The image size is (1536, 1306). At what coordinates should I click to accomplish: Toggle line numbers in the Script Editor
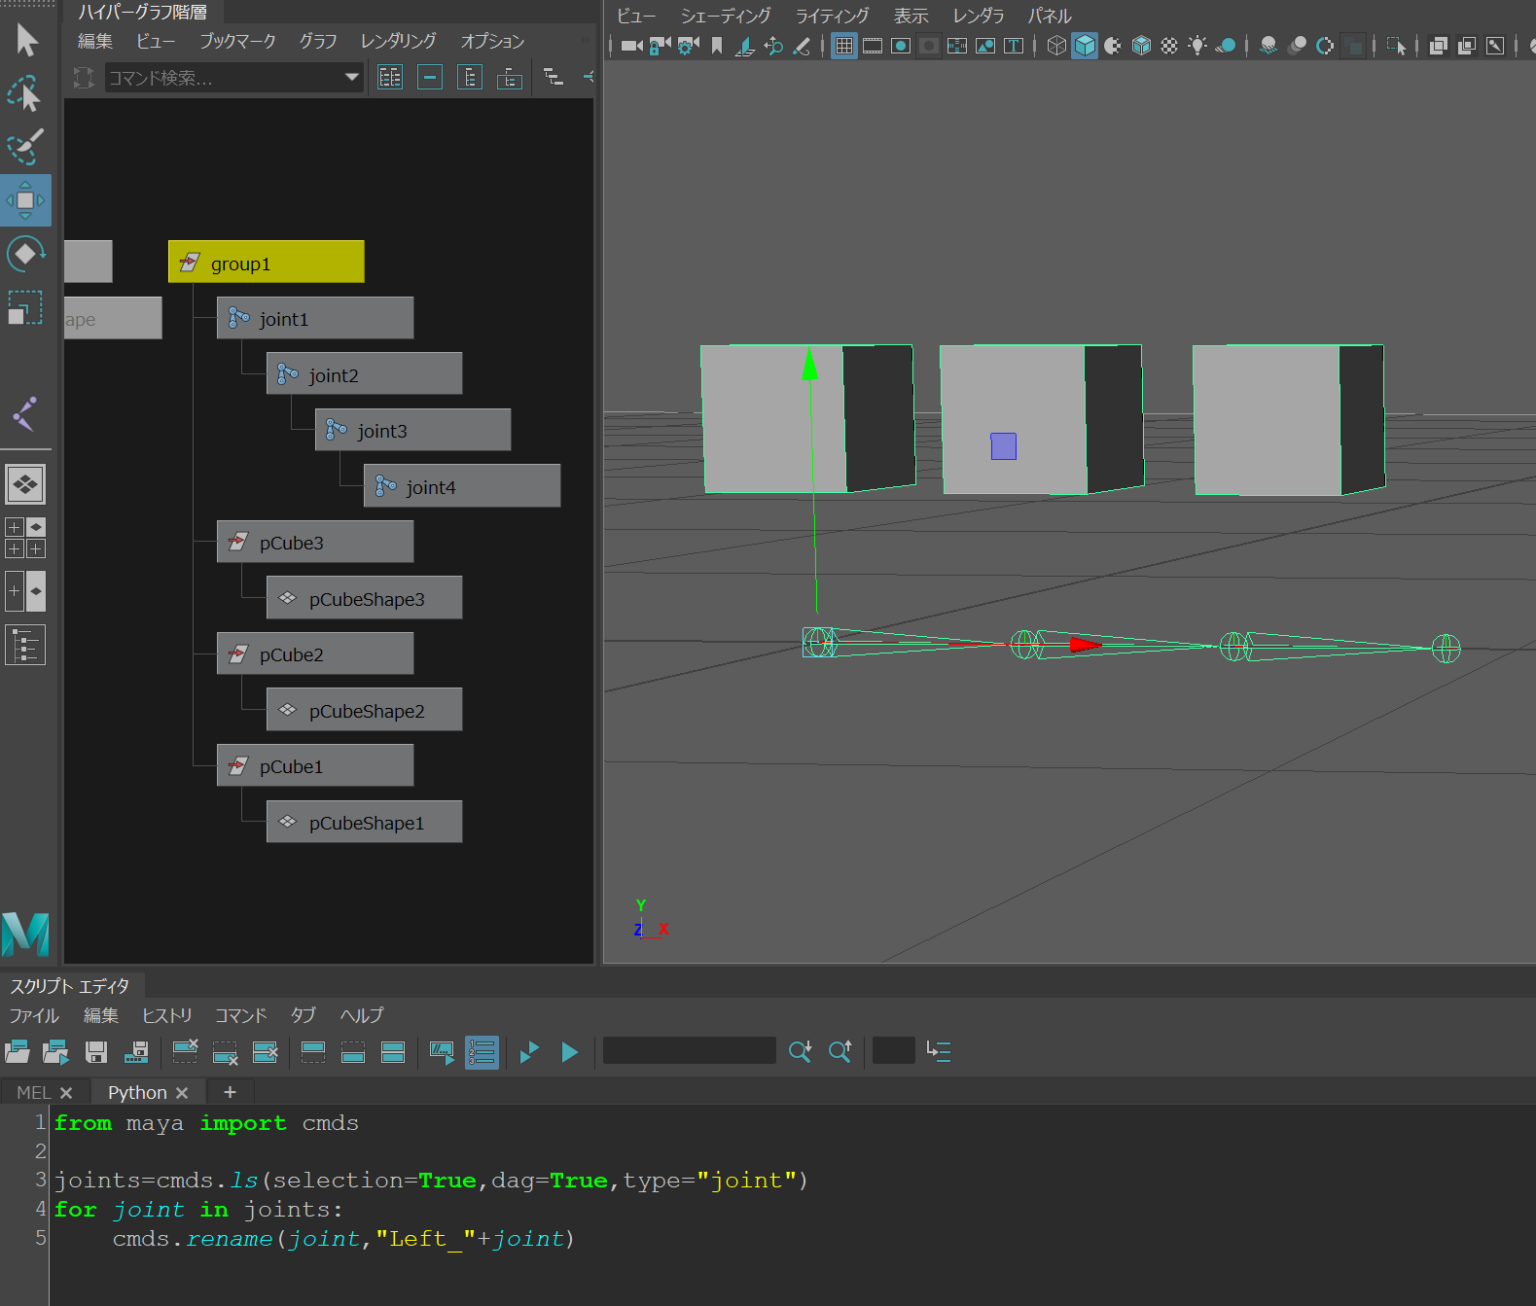482,1052
